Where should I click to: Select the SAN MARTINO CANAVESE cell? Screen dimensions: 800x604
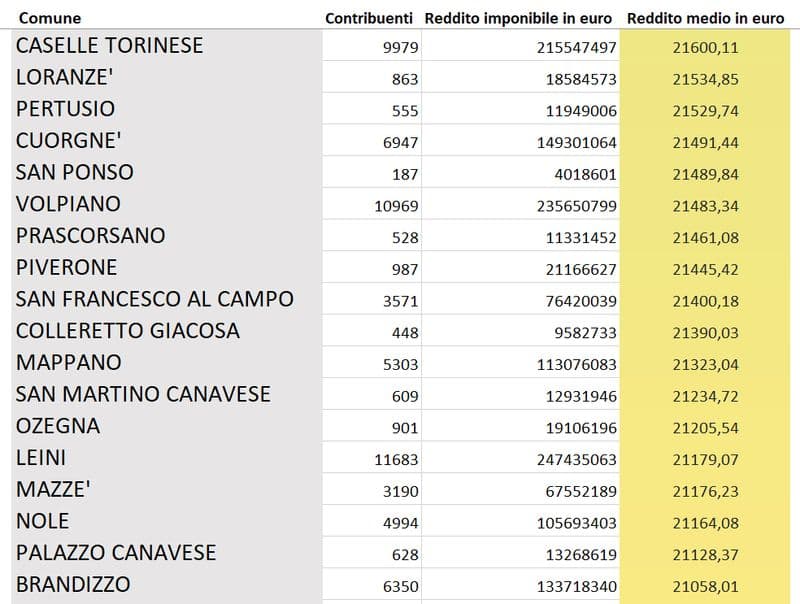pos(143,394)
